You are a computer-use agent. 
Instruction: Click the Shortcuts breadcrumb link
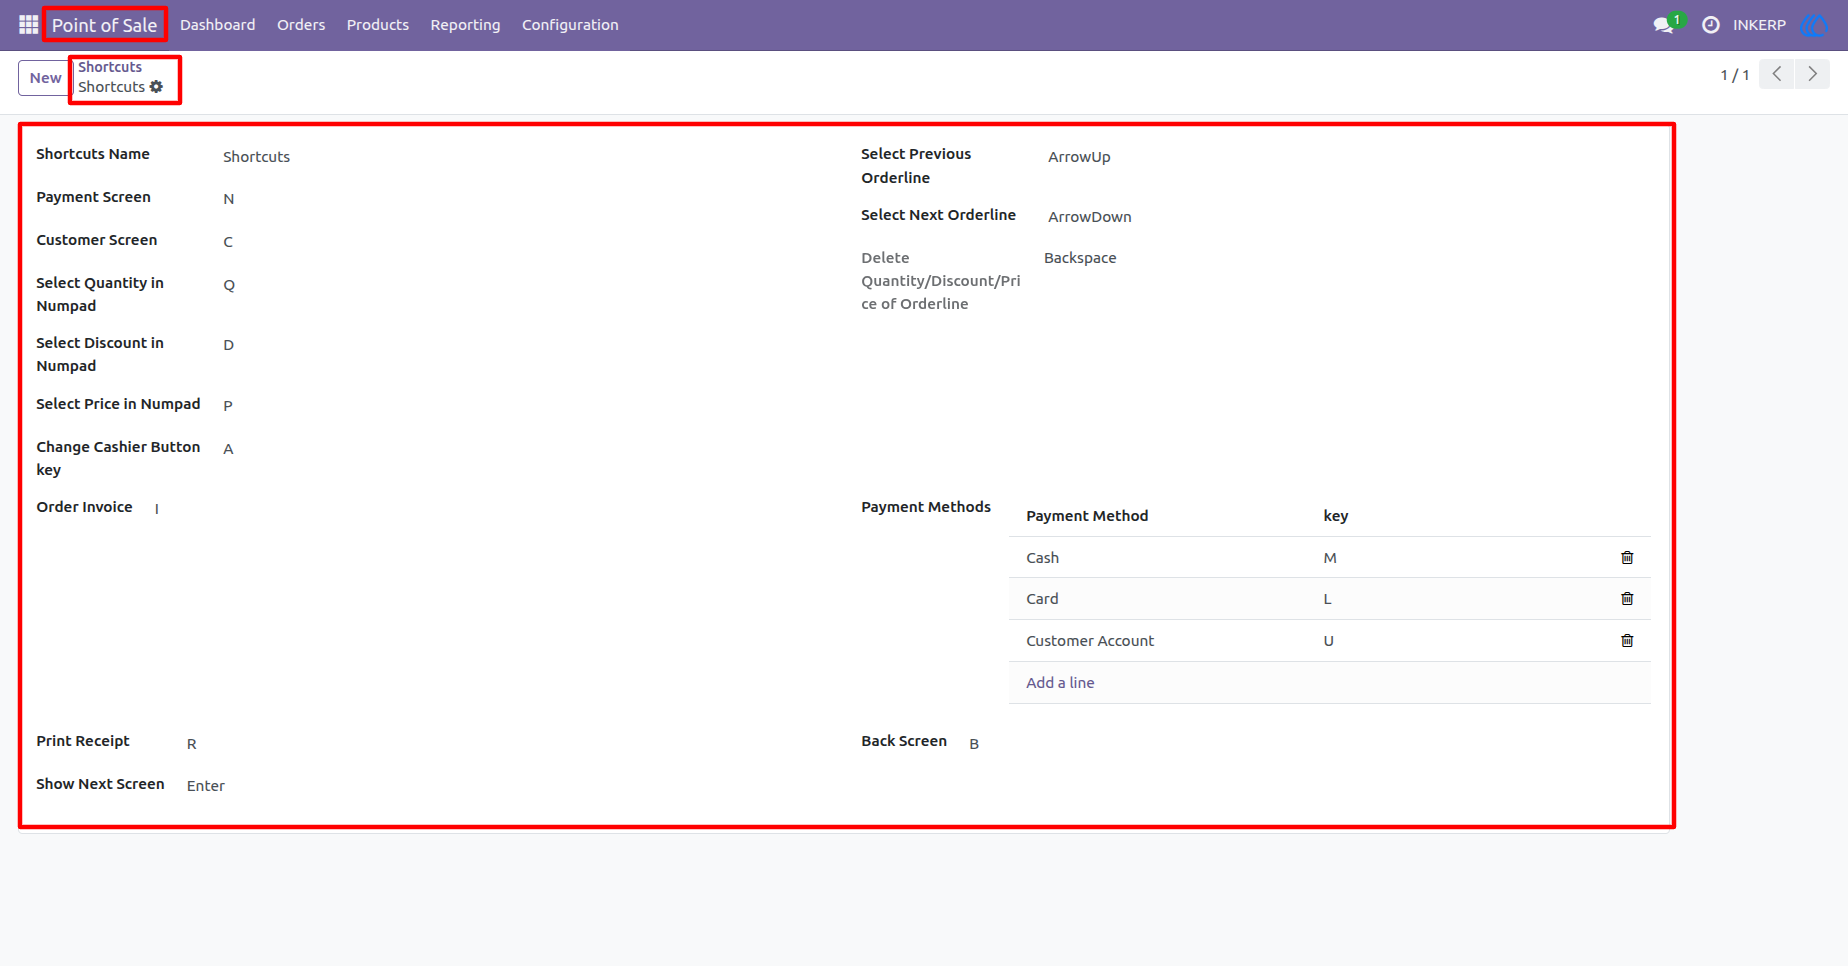tap(110, 67)
